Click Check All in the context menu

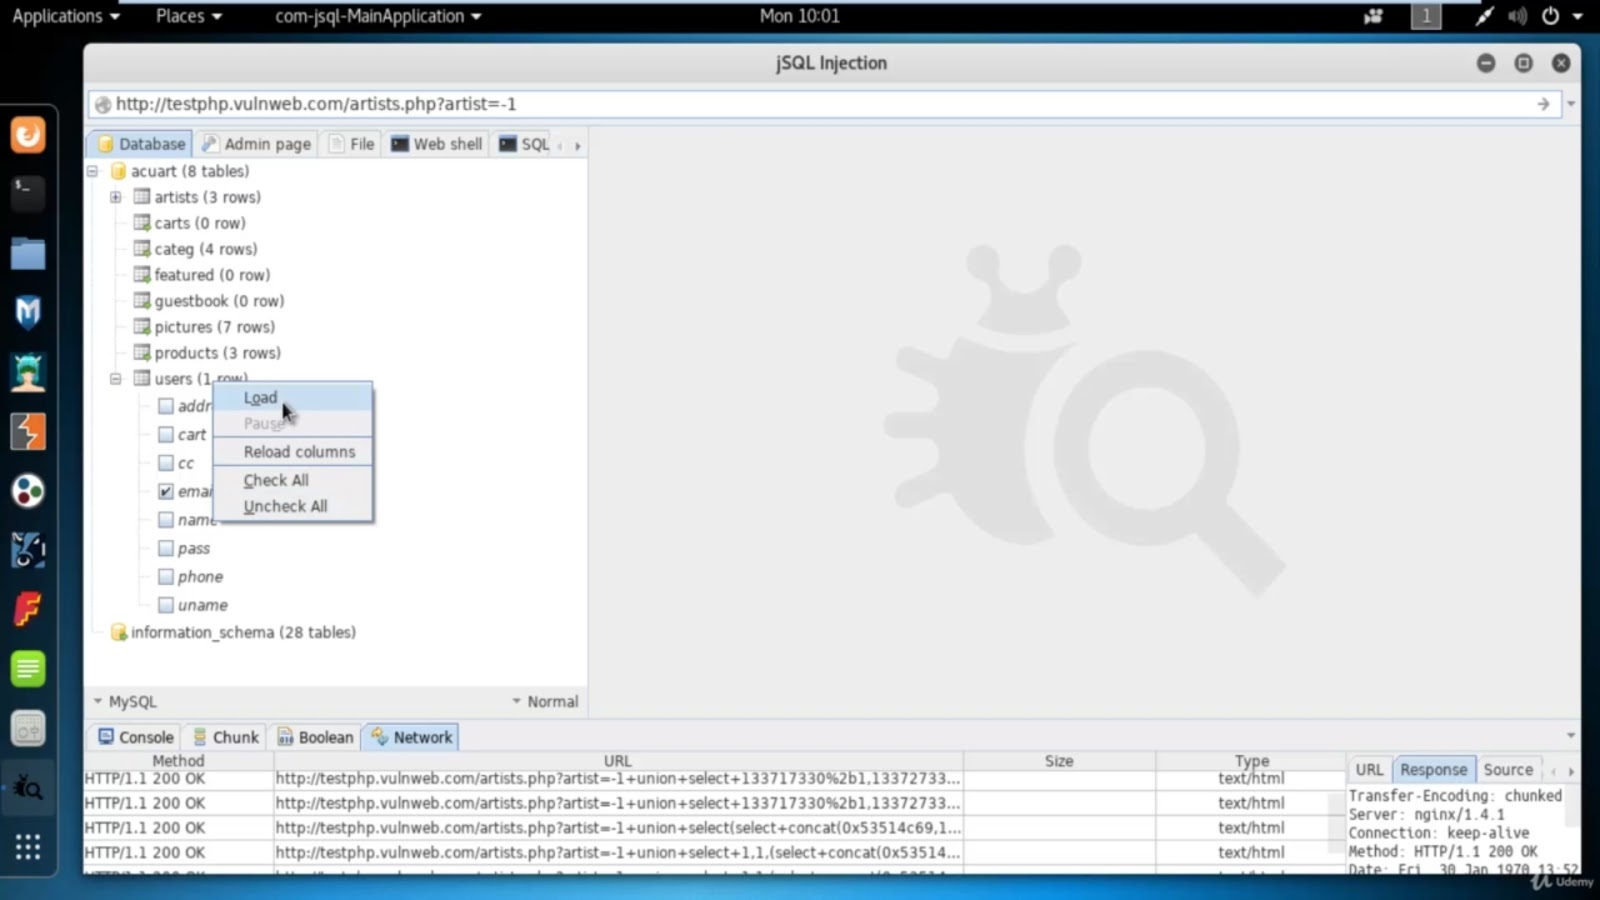point(275,480)
